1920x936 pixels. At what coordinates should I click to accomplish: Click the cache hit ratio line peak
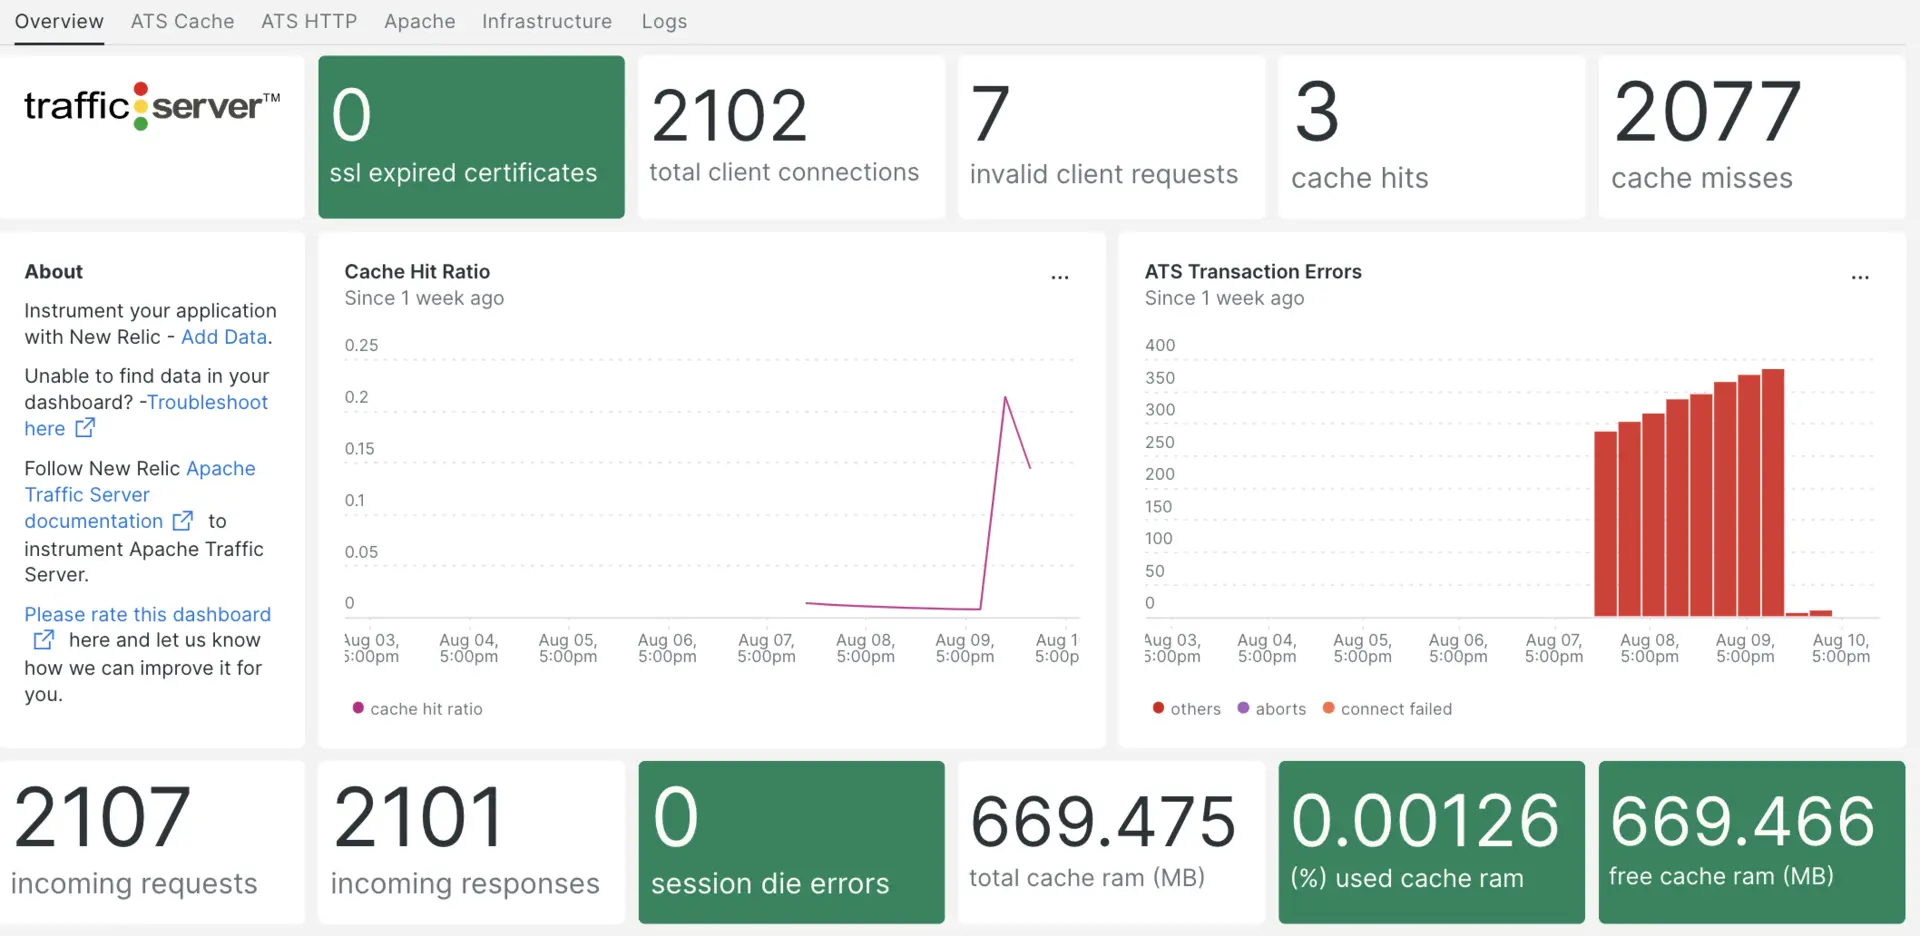click(x=1005, y=398)
